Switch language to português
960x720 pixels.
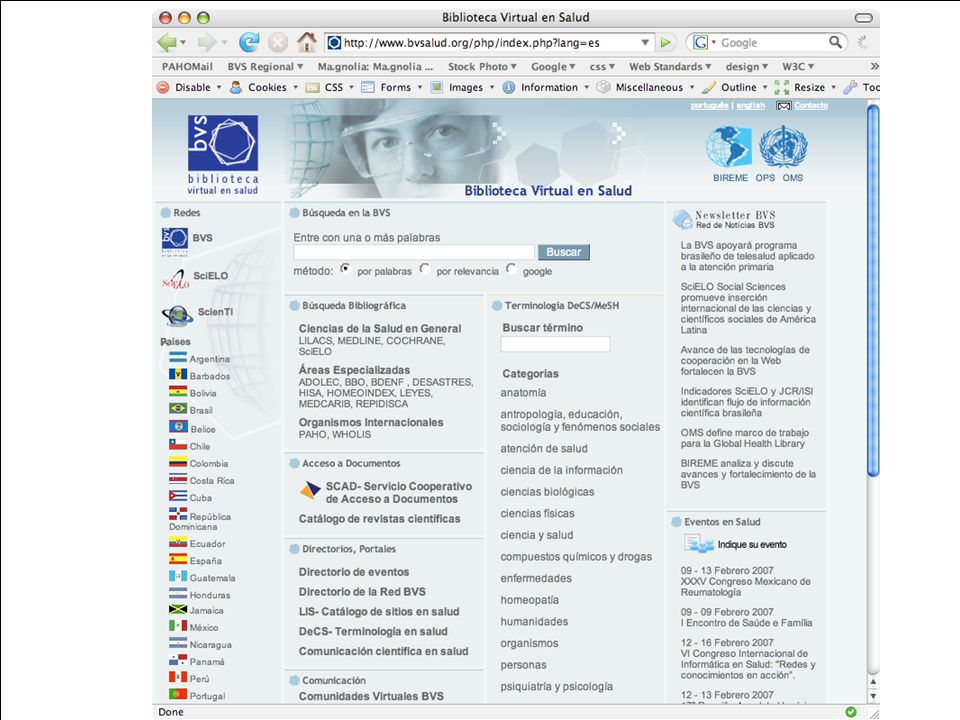pyautogui.click(x=709, y=105)
